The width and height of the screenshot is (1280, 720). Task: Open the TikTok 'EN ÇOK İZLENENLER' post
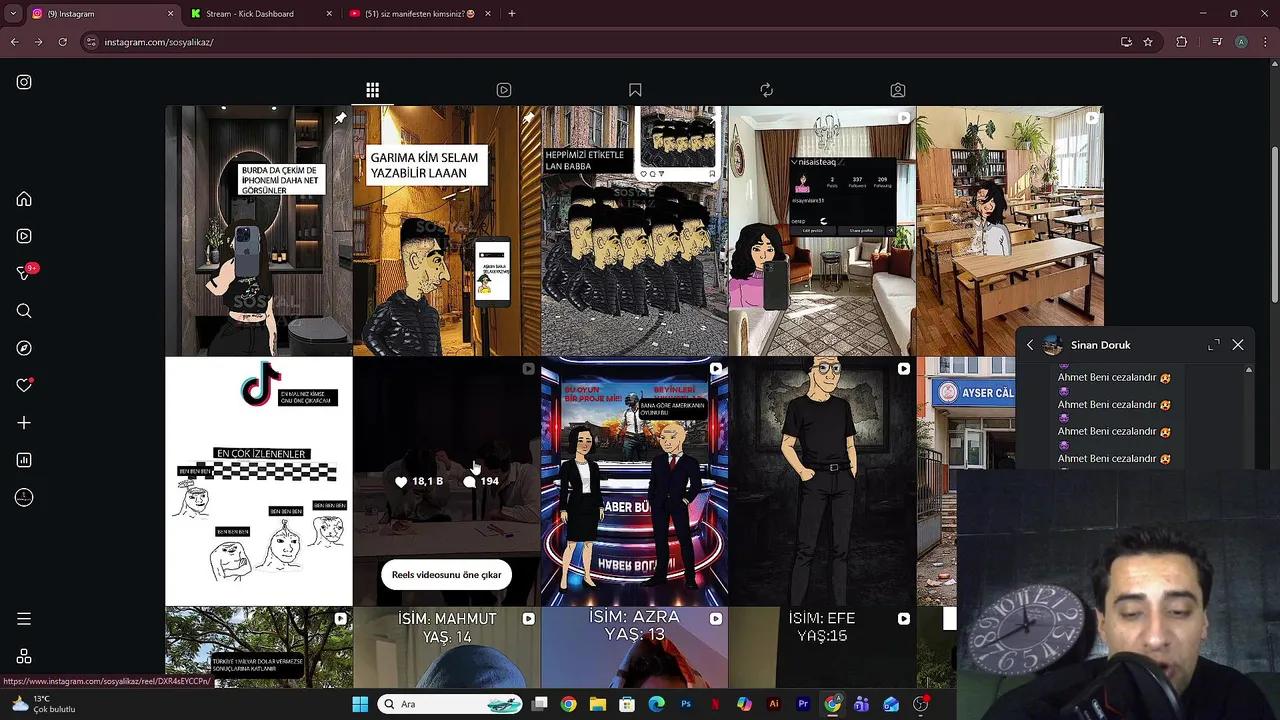[259, 482]
